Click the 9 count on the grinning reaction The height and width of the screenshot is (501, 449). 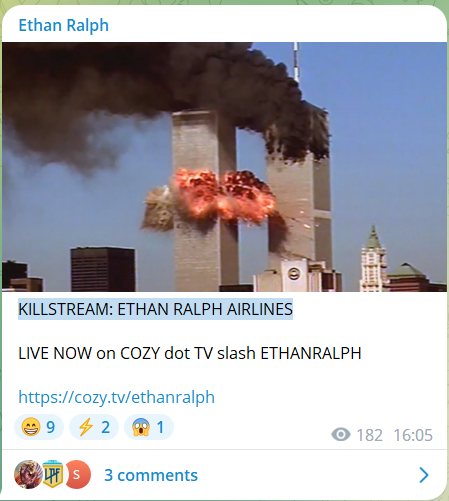(51, 427)
